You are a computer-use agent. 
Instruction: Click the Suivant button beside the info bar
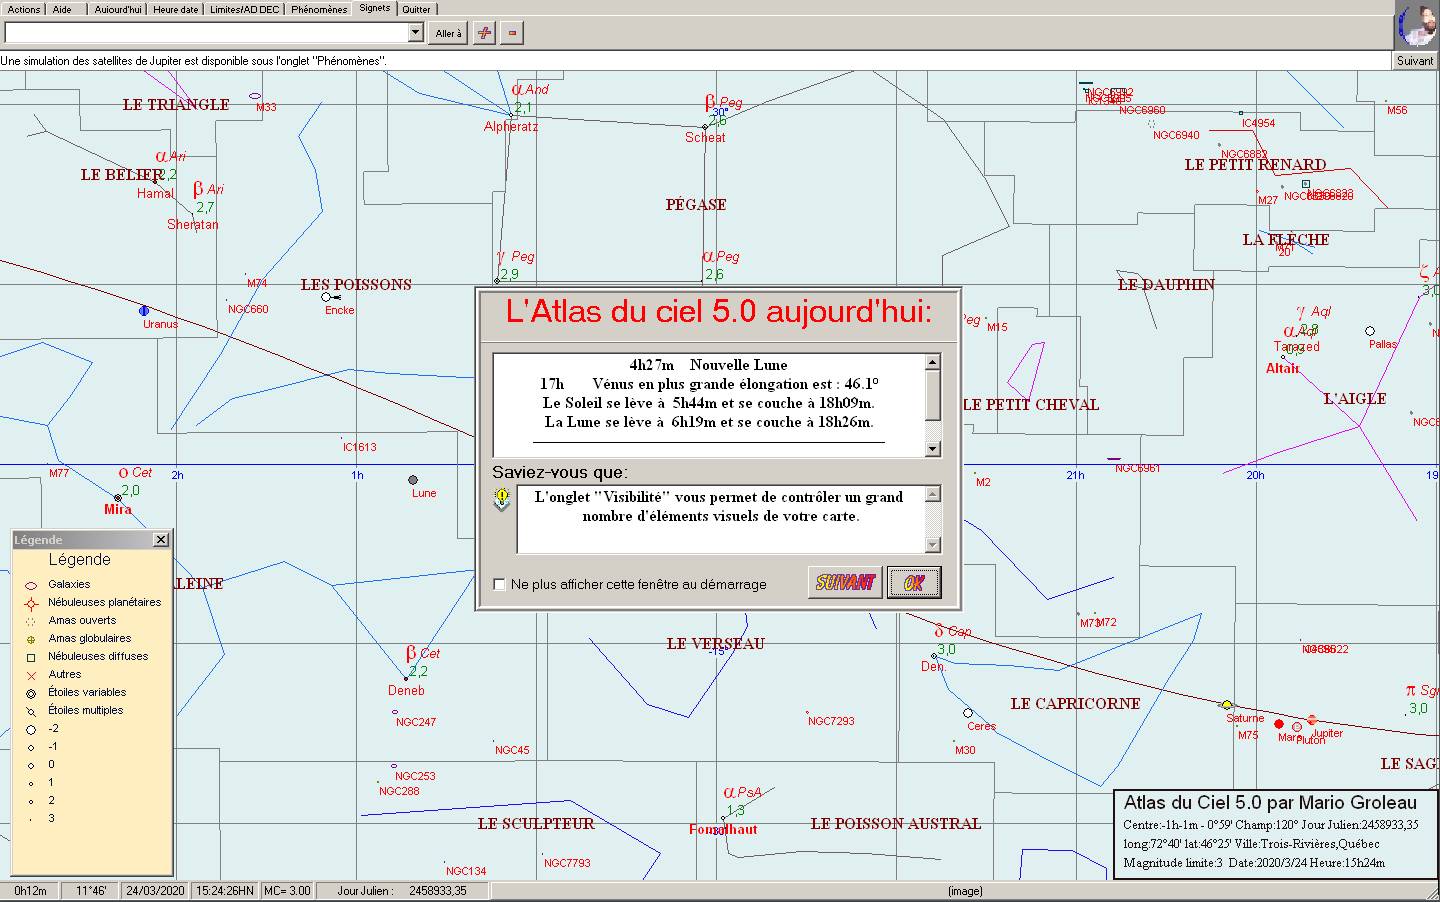[x=1415, y=61]
